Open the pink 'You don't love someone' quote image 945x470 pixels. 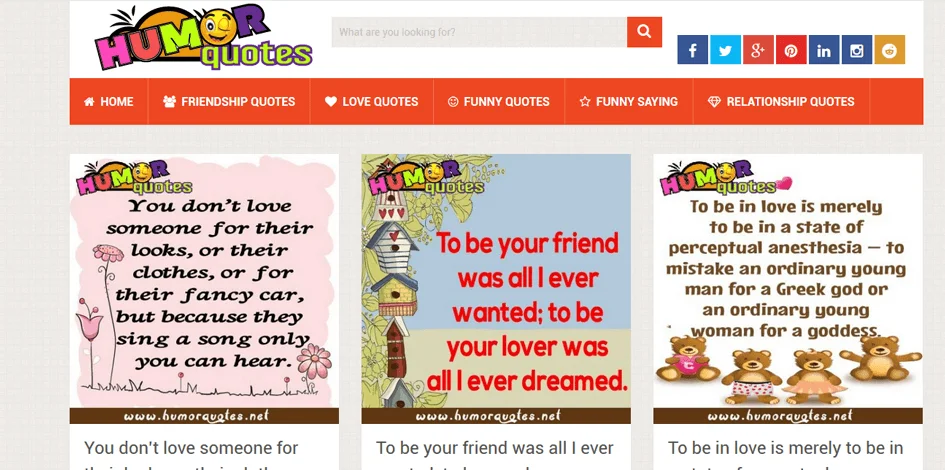coord(204,289)
